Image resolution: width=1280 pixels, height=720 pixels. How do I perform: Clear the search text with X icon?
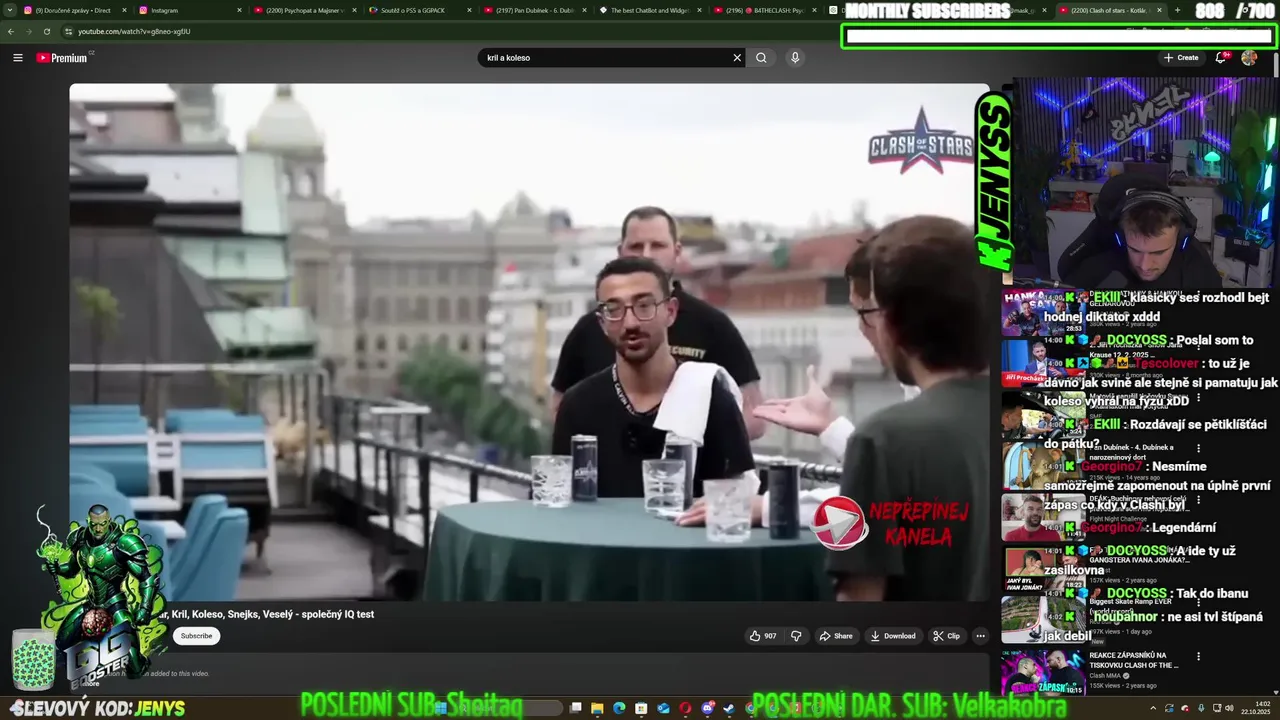pyautogui.click(x=737, y=58)
